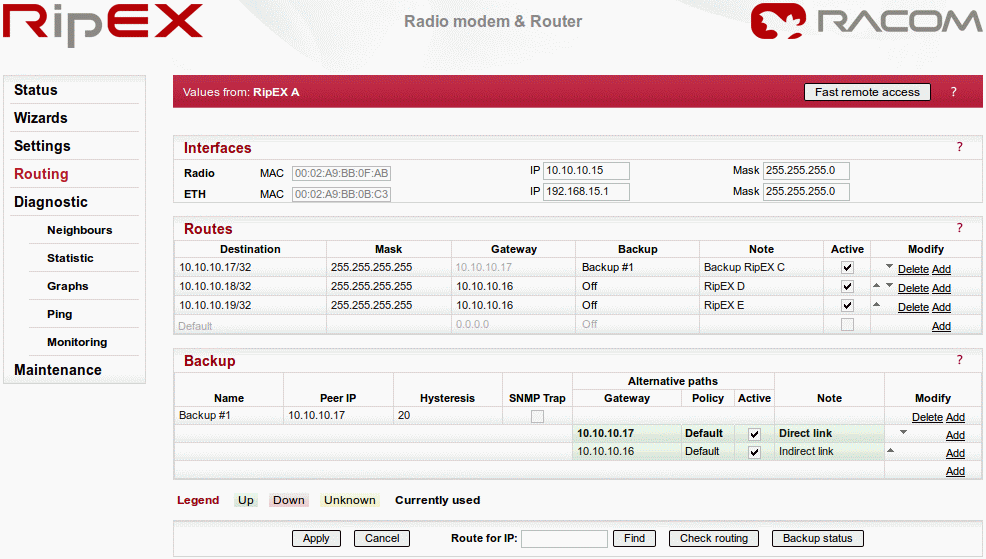
Task: Click the help question mark in Interfaces section
Action: click(959, 147)
